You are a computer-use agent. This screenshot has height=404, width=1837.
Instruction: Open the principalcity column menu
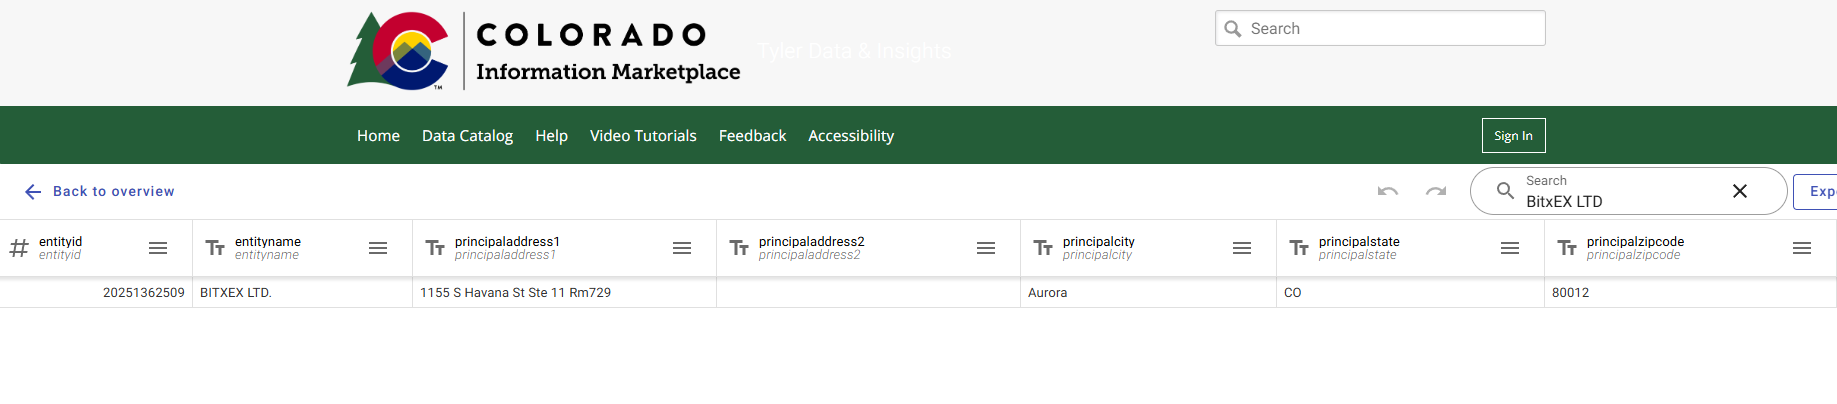[x=1242, y=248]
